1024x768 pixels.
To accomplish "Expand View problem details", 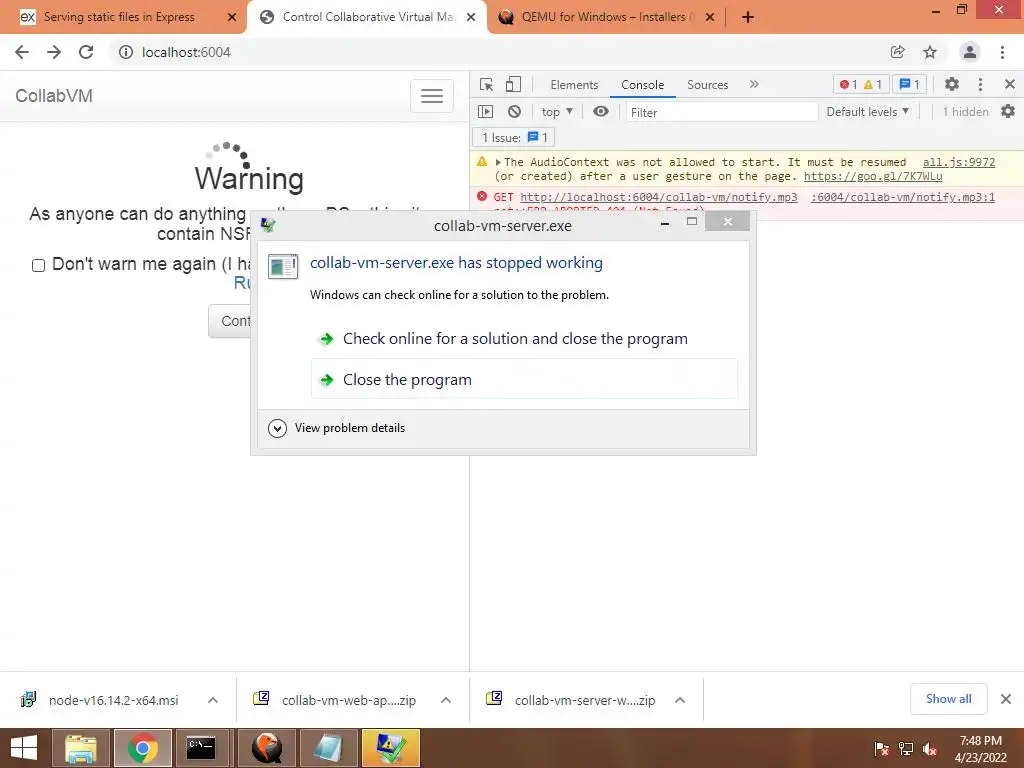I will click(336, 428).
